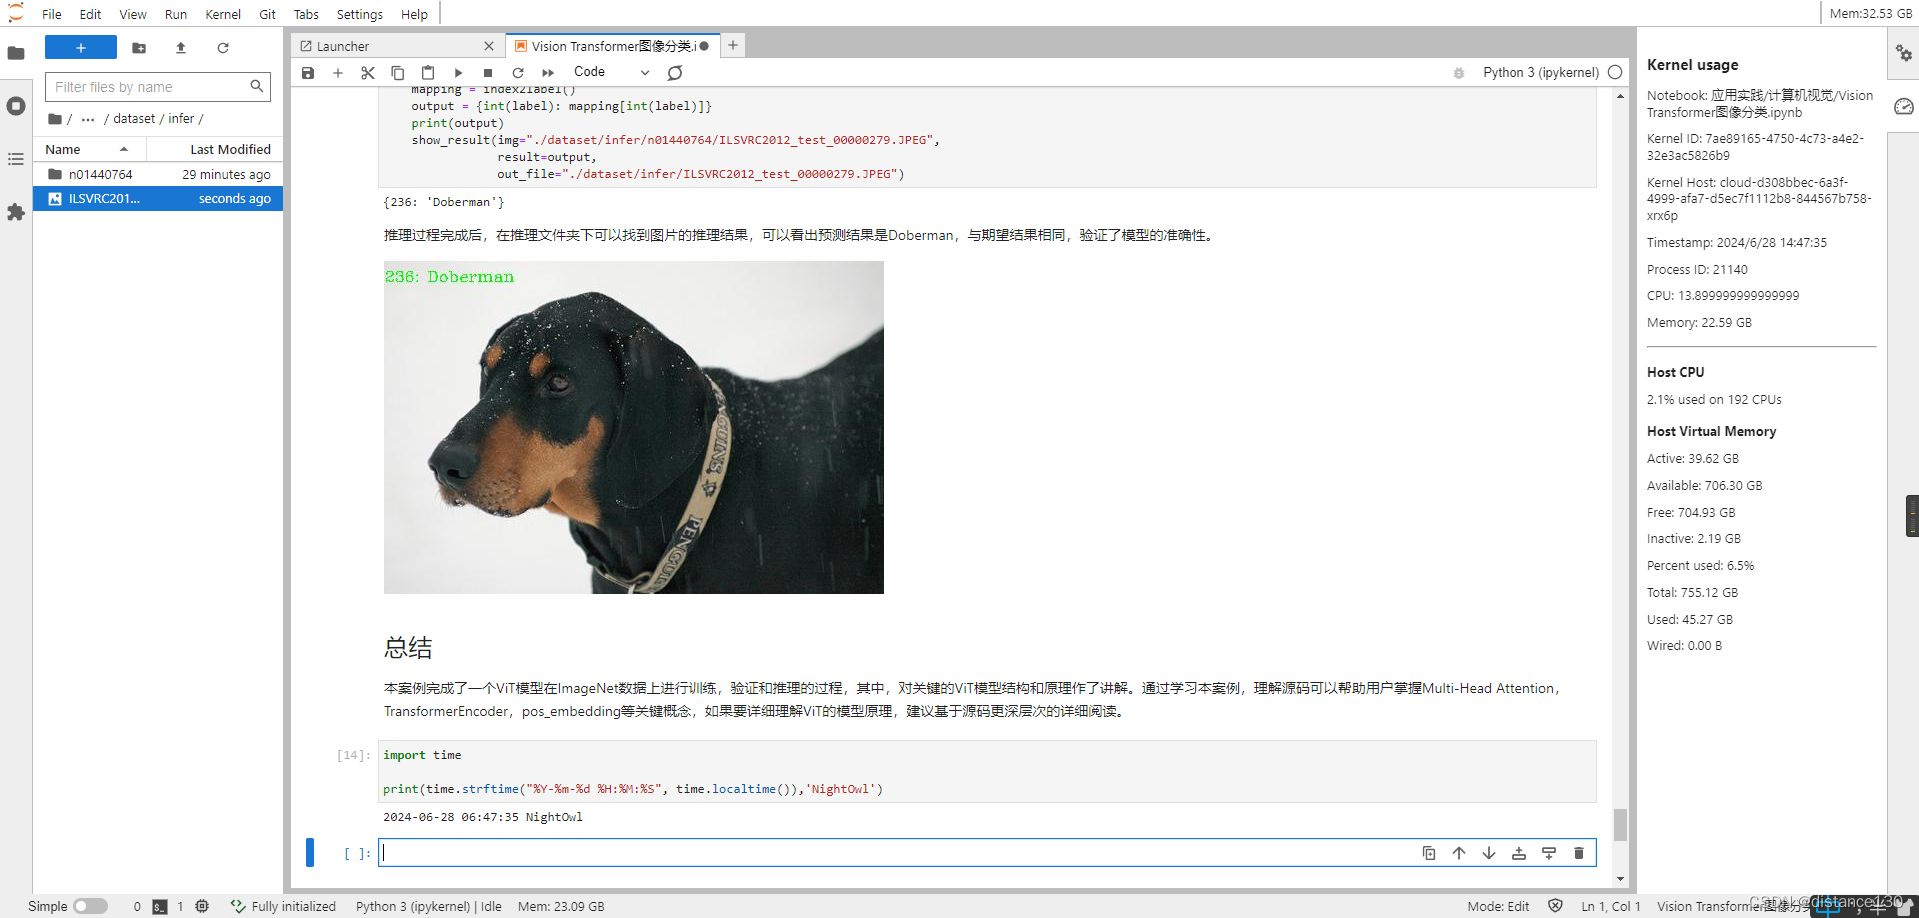Cut the selected cell with scissors icon
Screen dimensions: 1919x918
368,72
